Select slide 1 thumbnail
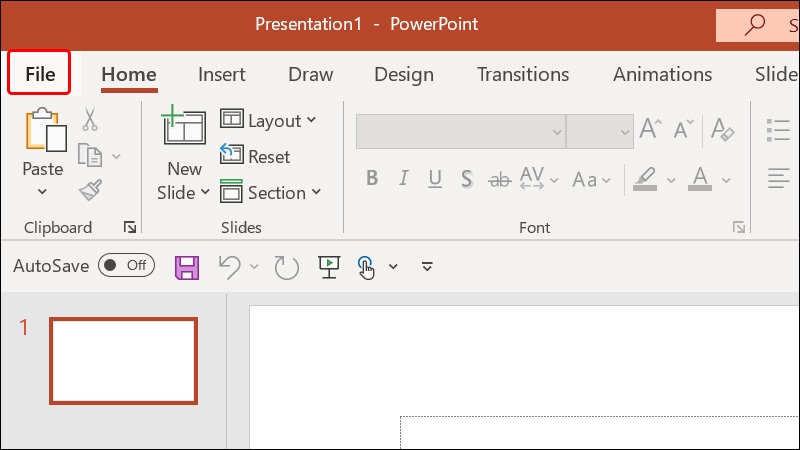800x450 pixels. coord(123,361)
